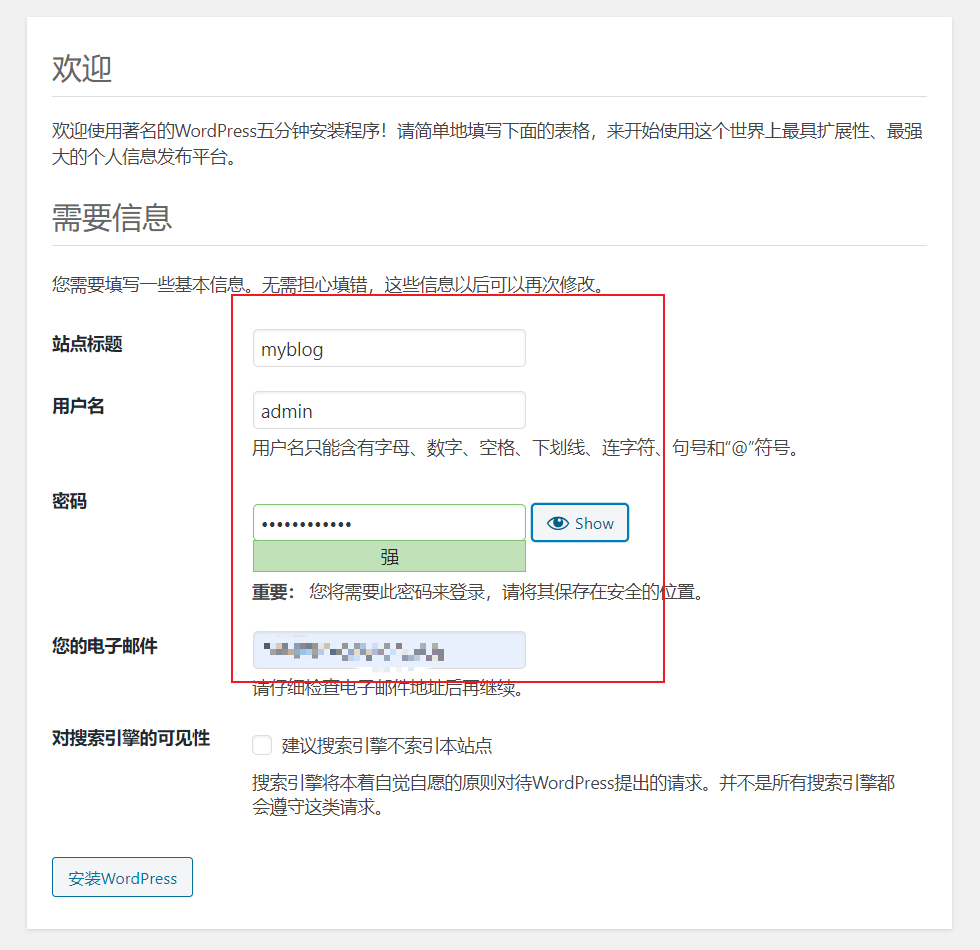Click the 欢迎 heading
Viewport: 980px width, 950px height.
pos(82,68)
